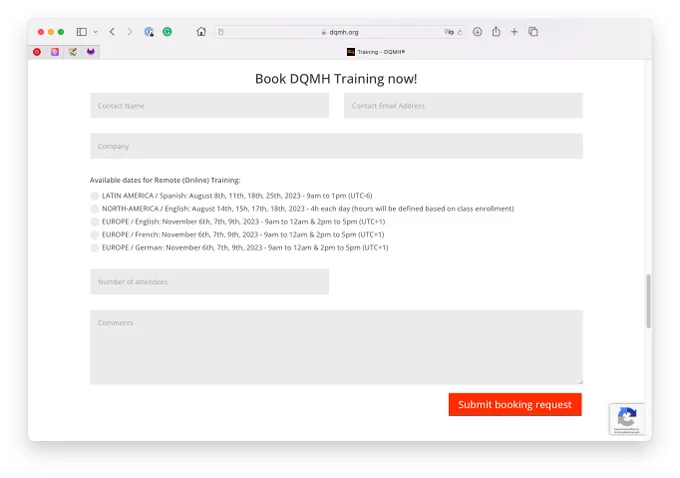Click the Book DQMH Training now! heading
The width and height of the screenshot is (680, 478).
[x=336, y=79]
